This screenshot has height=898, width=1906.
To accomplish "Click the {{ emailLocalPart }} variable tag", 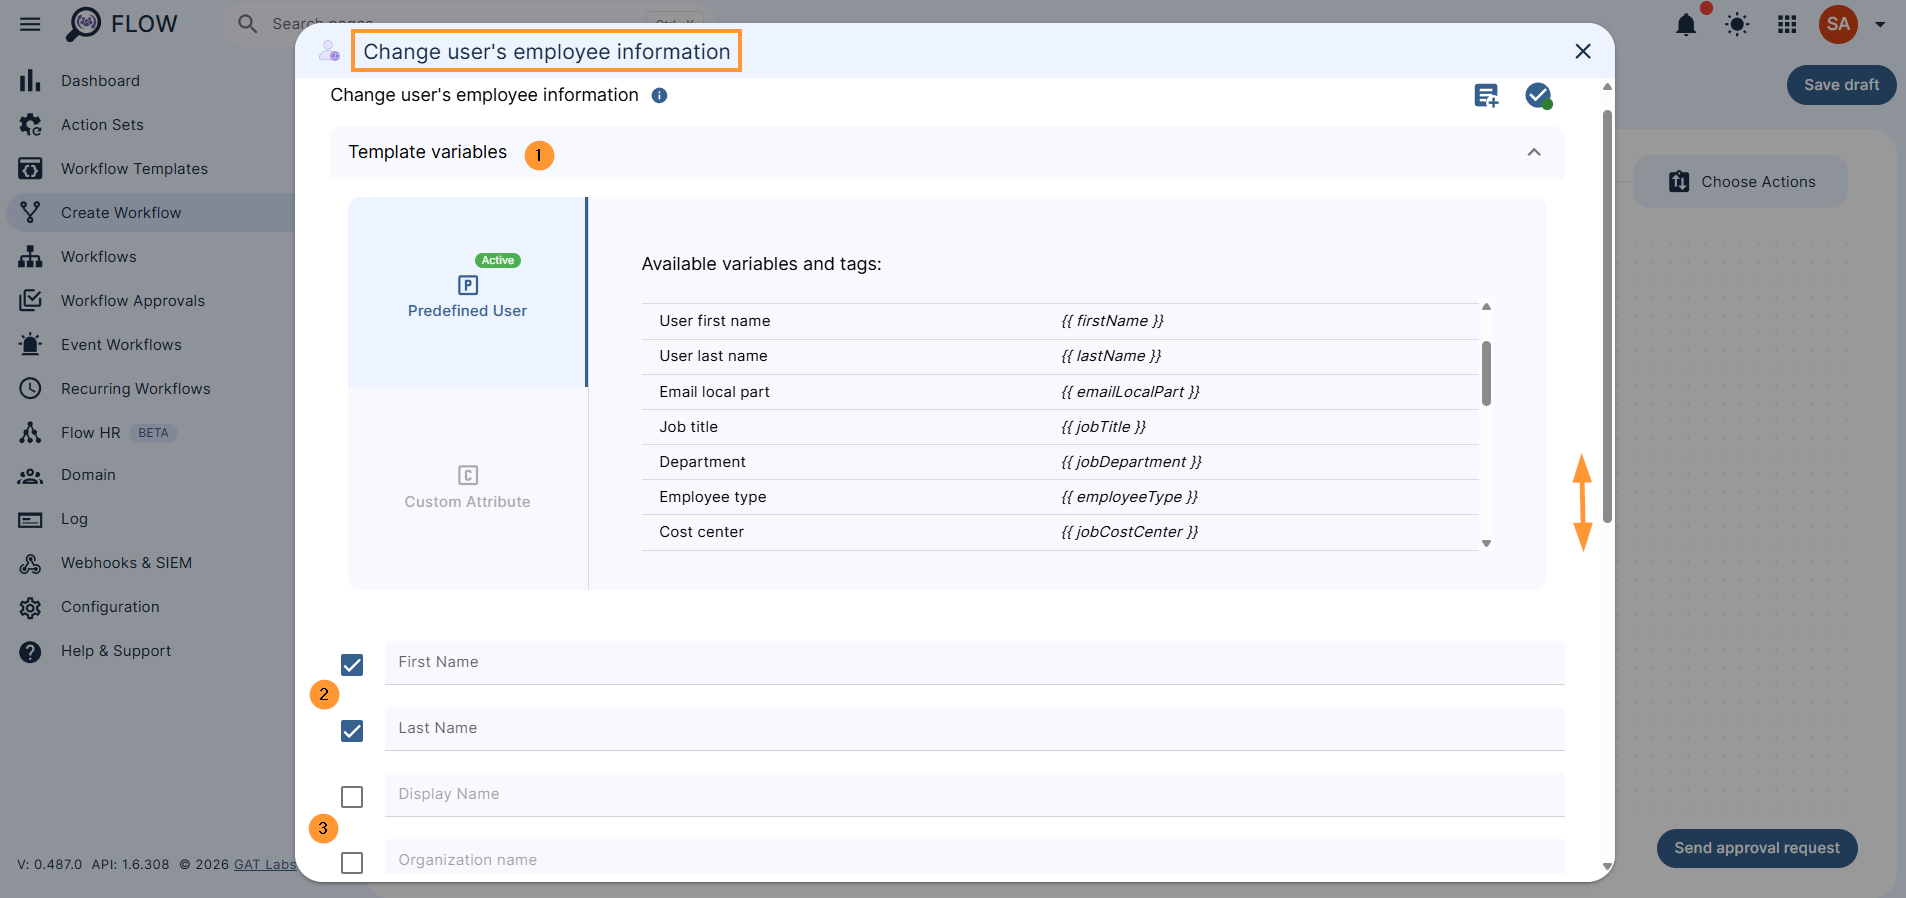I will (1130, 392).
